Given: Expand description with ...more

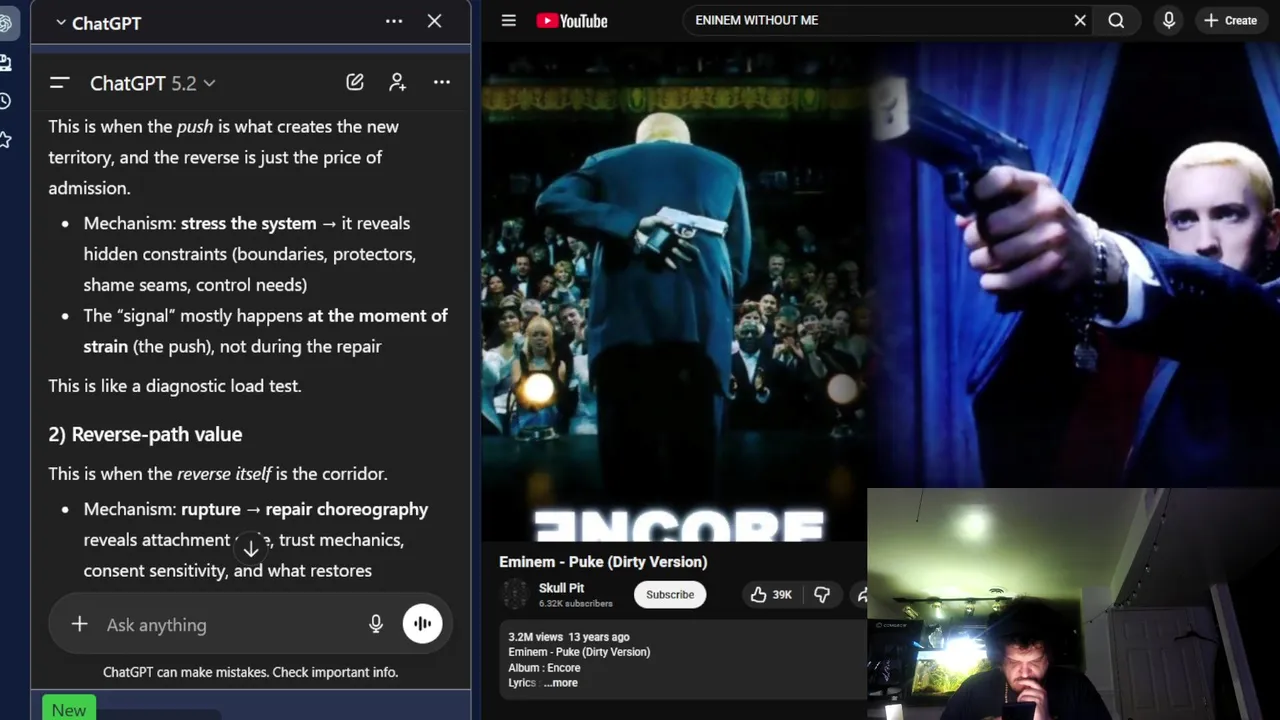Looking at the screenshot, I should [561, 683].
